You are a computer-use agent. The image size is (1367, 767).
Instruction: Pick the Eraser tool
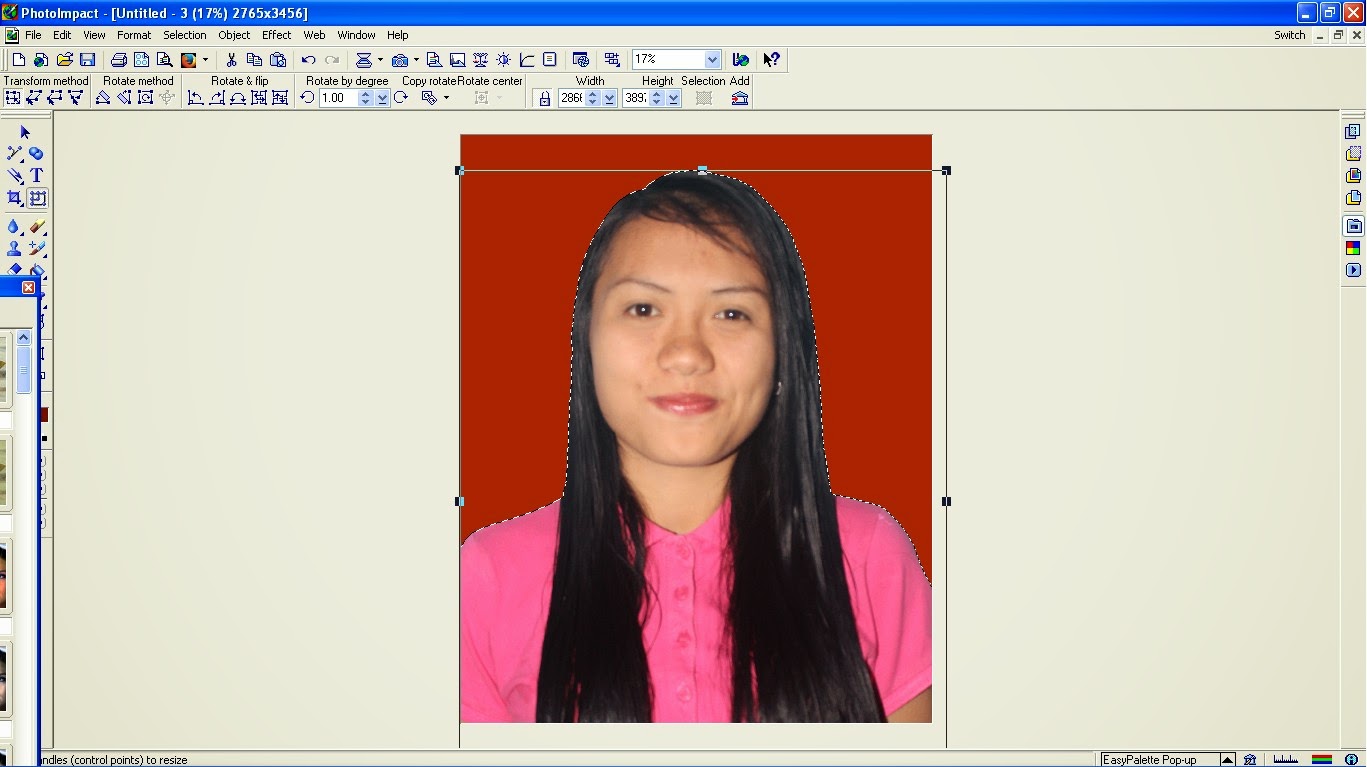(38, 225)
